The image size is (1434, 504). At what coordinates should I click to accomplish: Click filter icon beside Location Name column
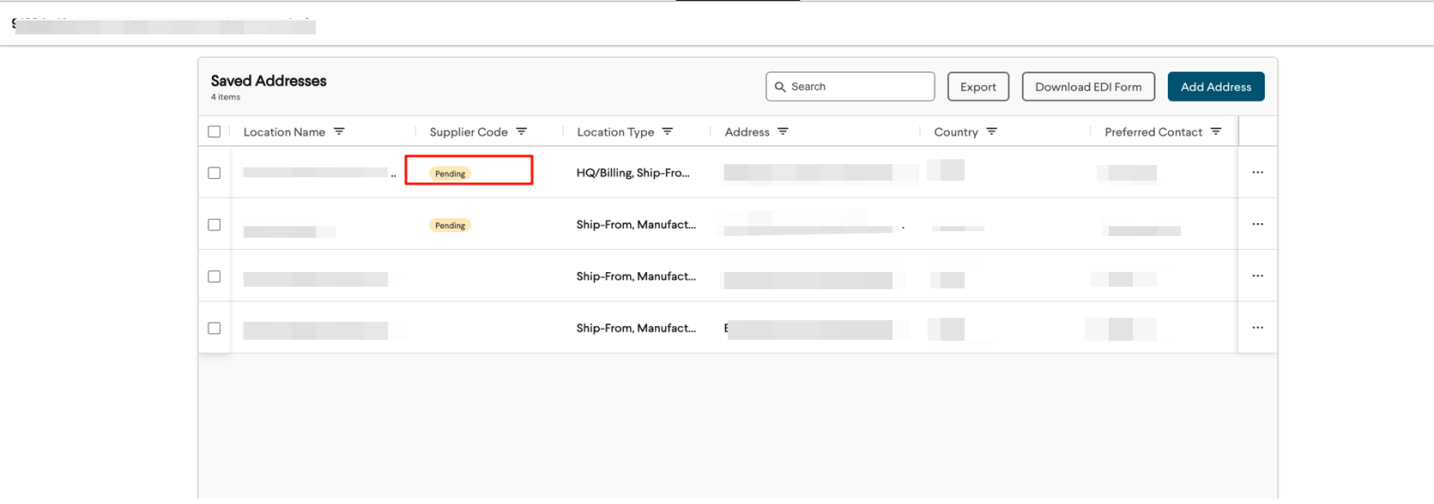(339, 132)
